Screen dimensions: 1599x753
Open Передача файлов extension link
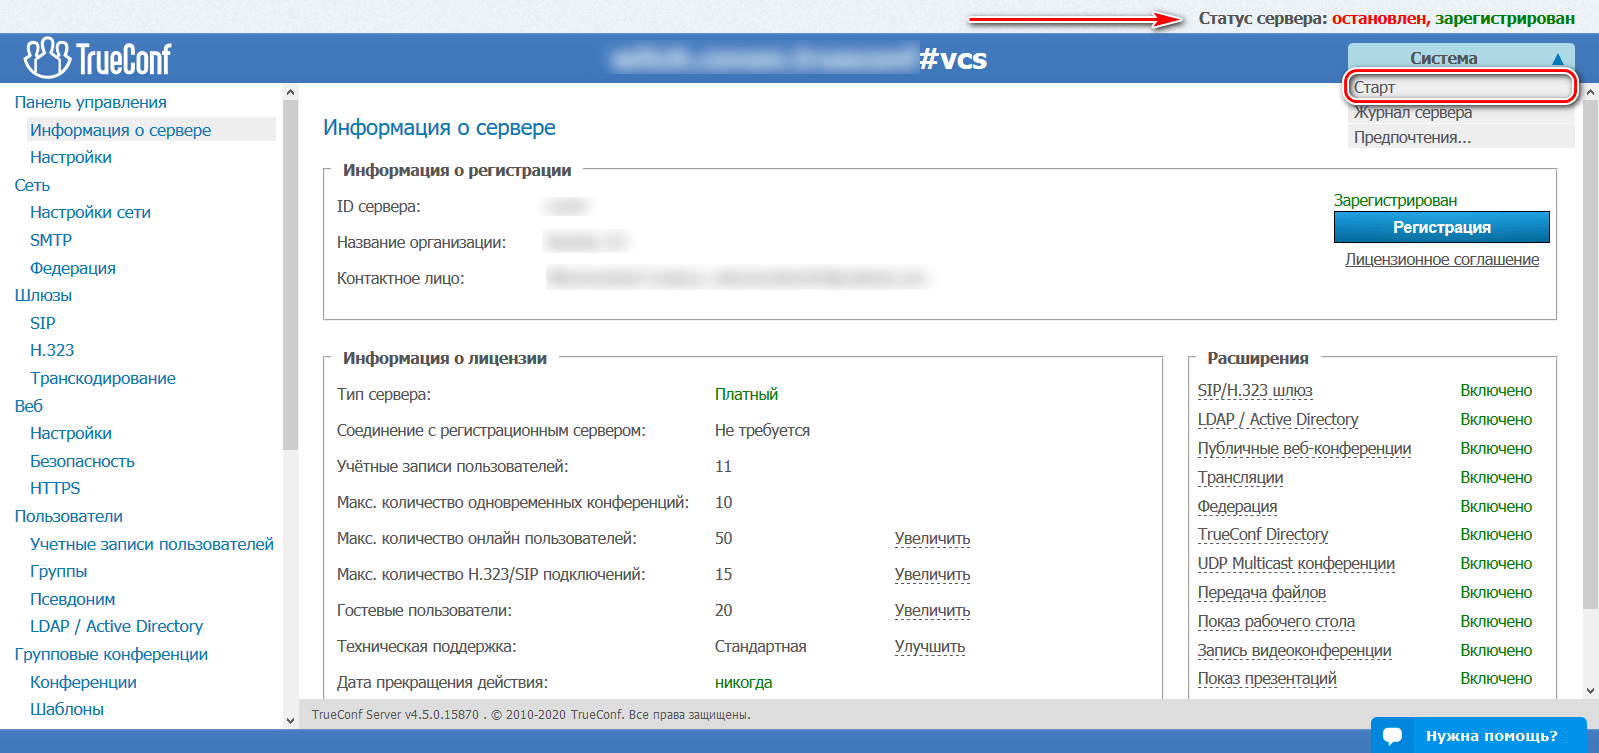(x=1262, y=592)
